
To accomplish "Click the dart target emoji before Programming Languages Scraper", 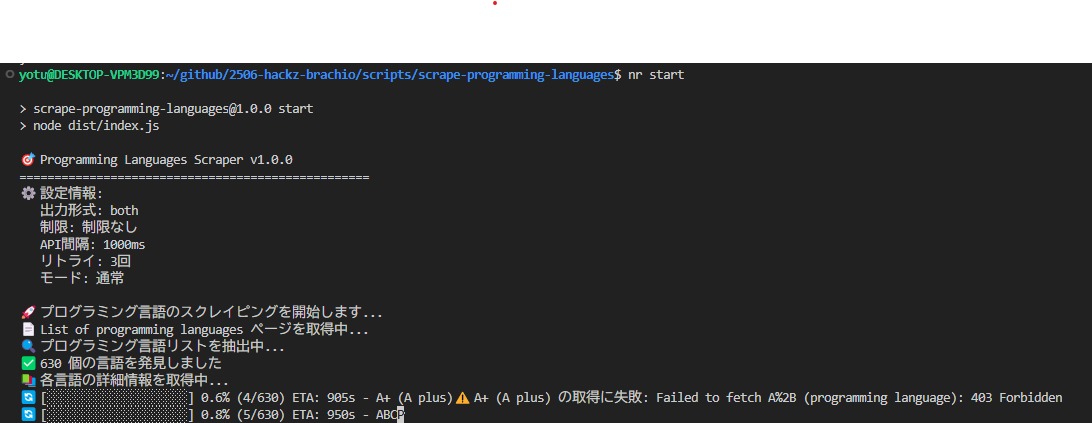I will [x=29, y=160].
